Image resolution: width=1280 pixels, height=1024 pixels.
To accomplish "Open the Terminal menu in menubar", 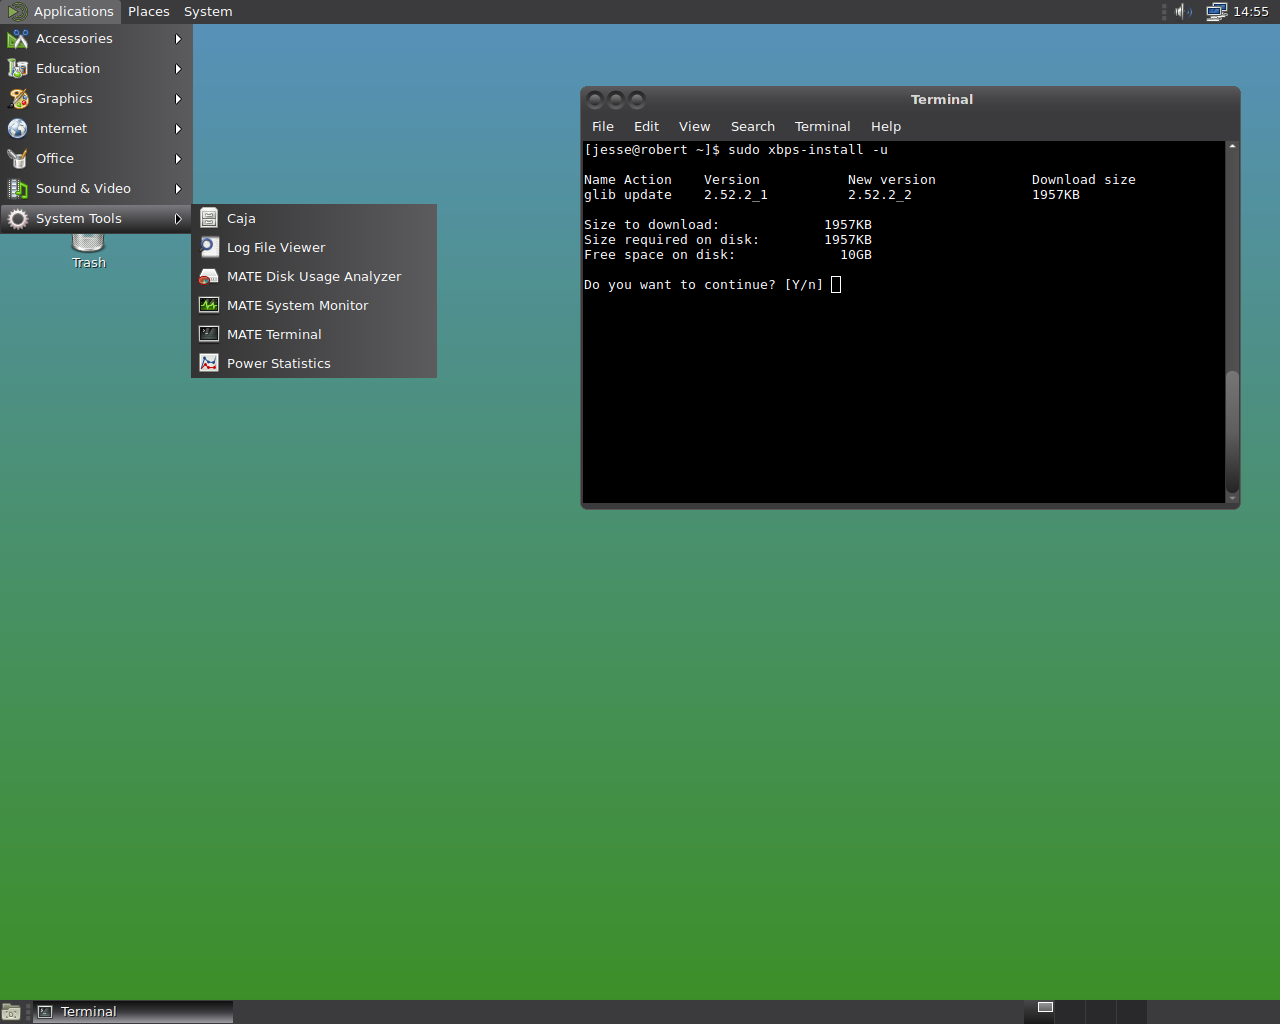I will (822, 126).
